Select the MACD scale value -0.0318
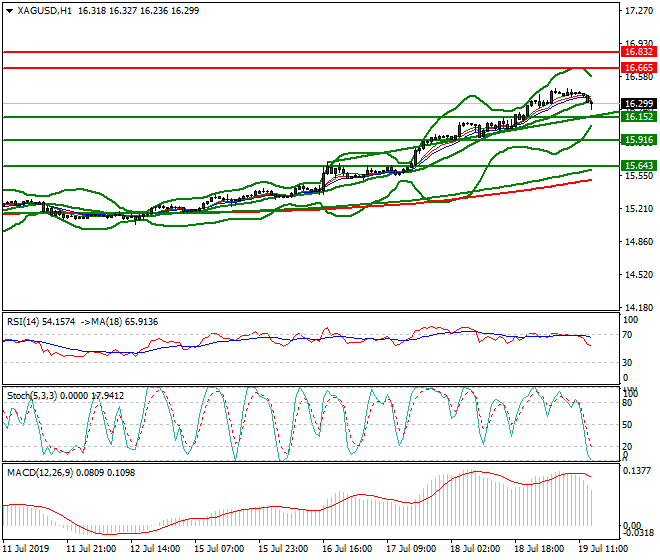This screenshot has width=660, height=560. tap(638, 533)
